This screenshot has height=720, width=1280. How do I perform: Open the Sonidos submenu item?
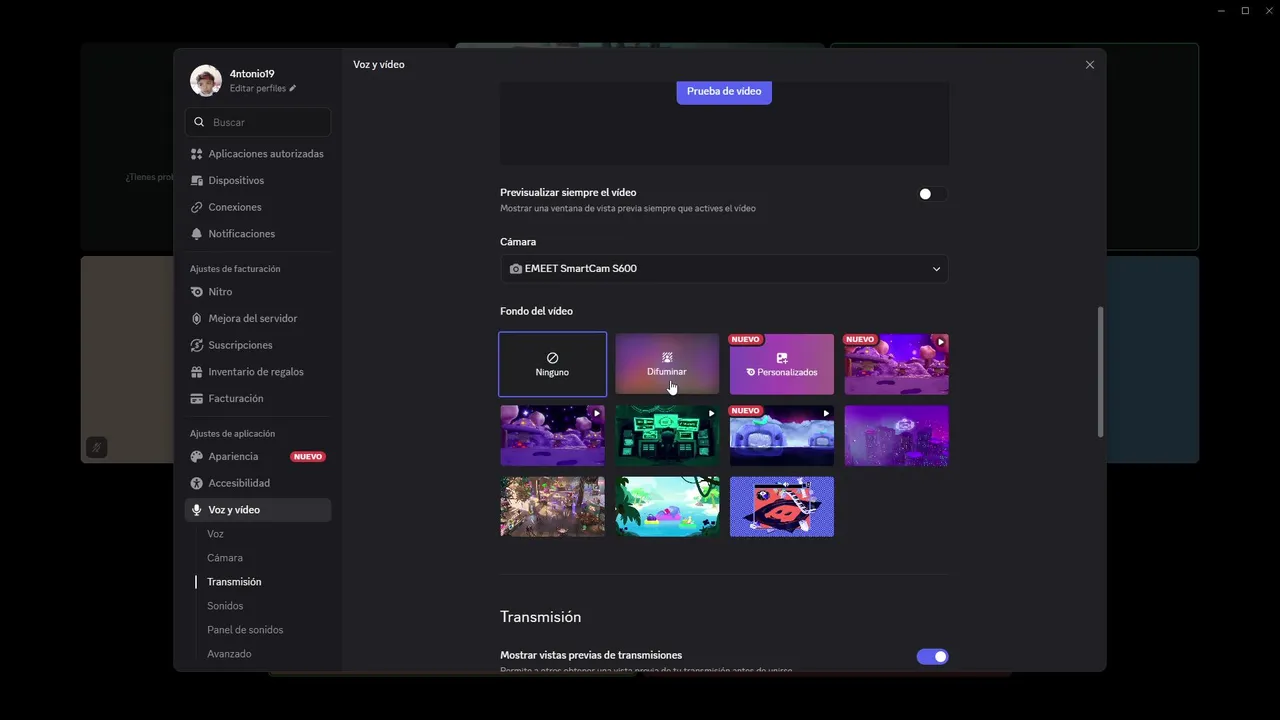click(225, 606)
